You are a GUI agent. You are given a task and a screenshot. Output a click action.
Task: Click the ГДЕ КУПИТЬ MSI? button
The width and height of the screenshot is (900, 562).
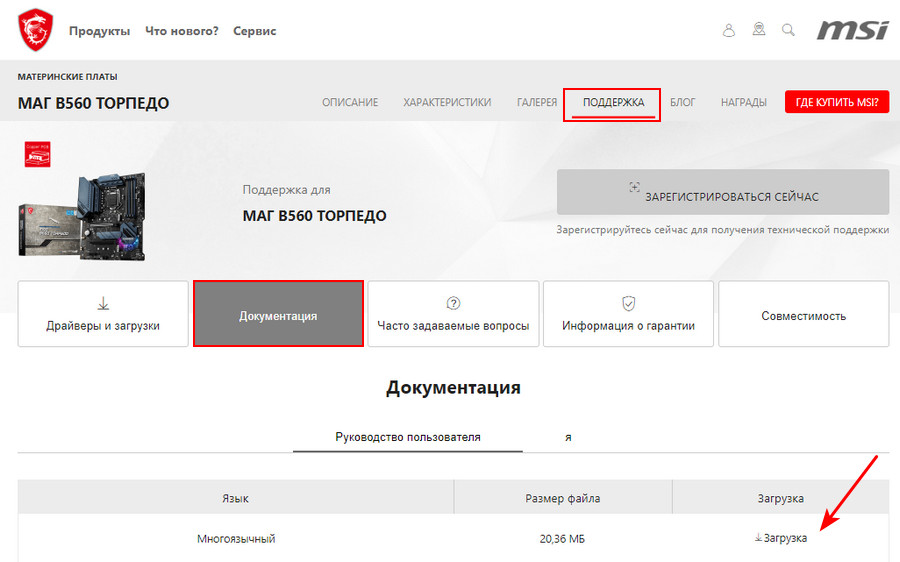point(837,102)
